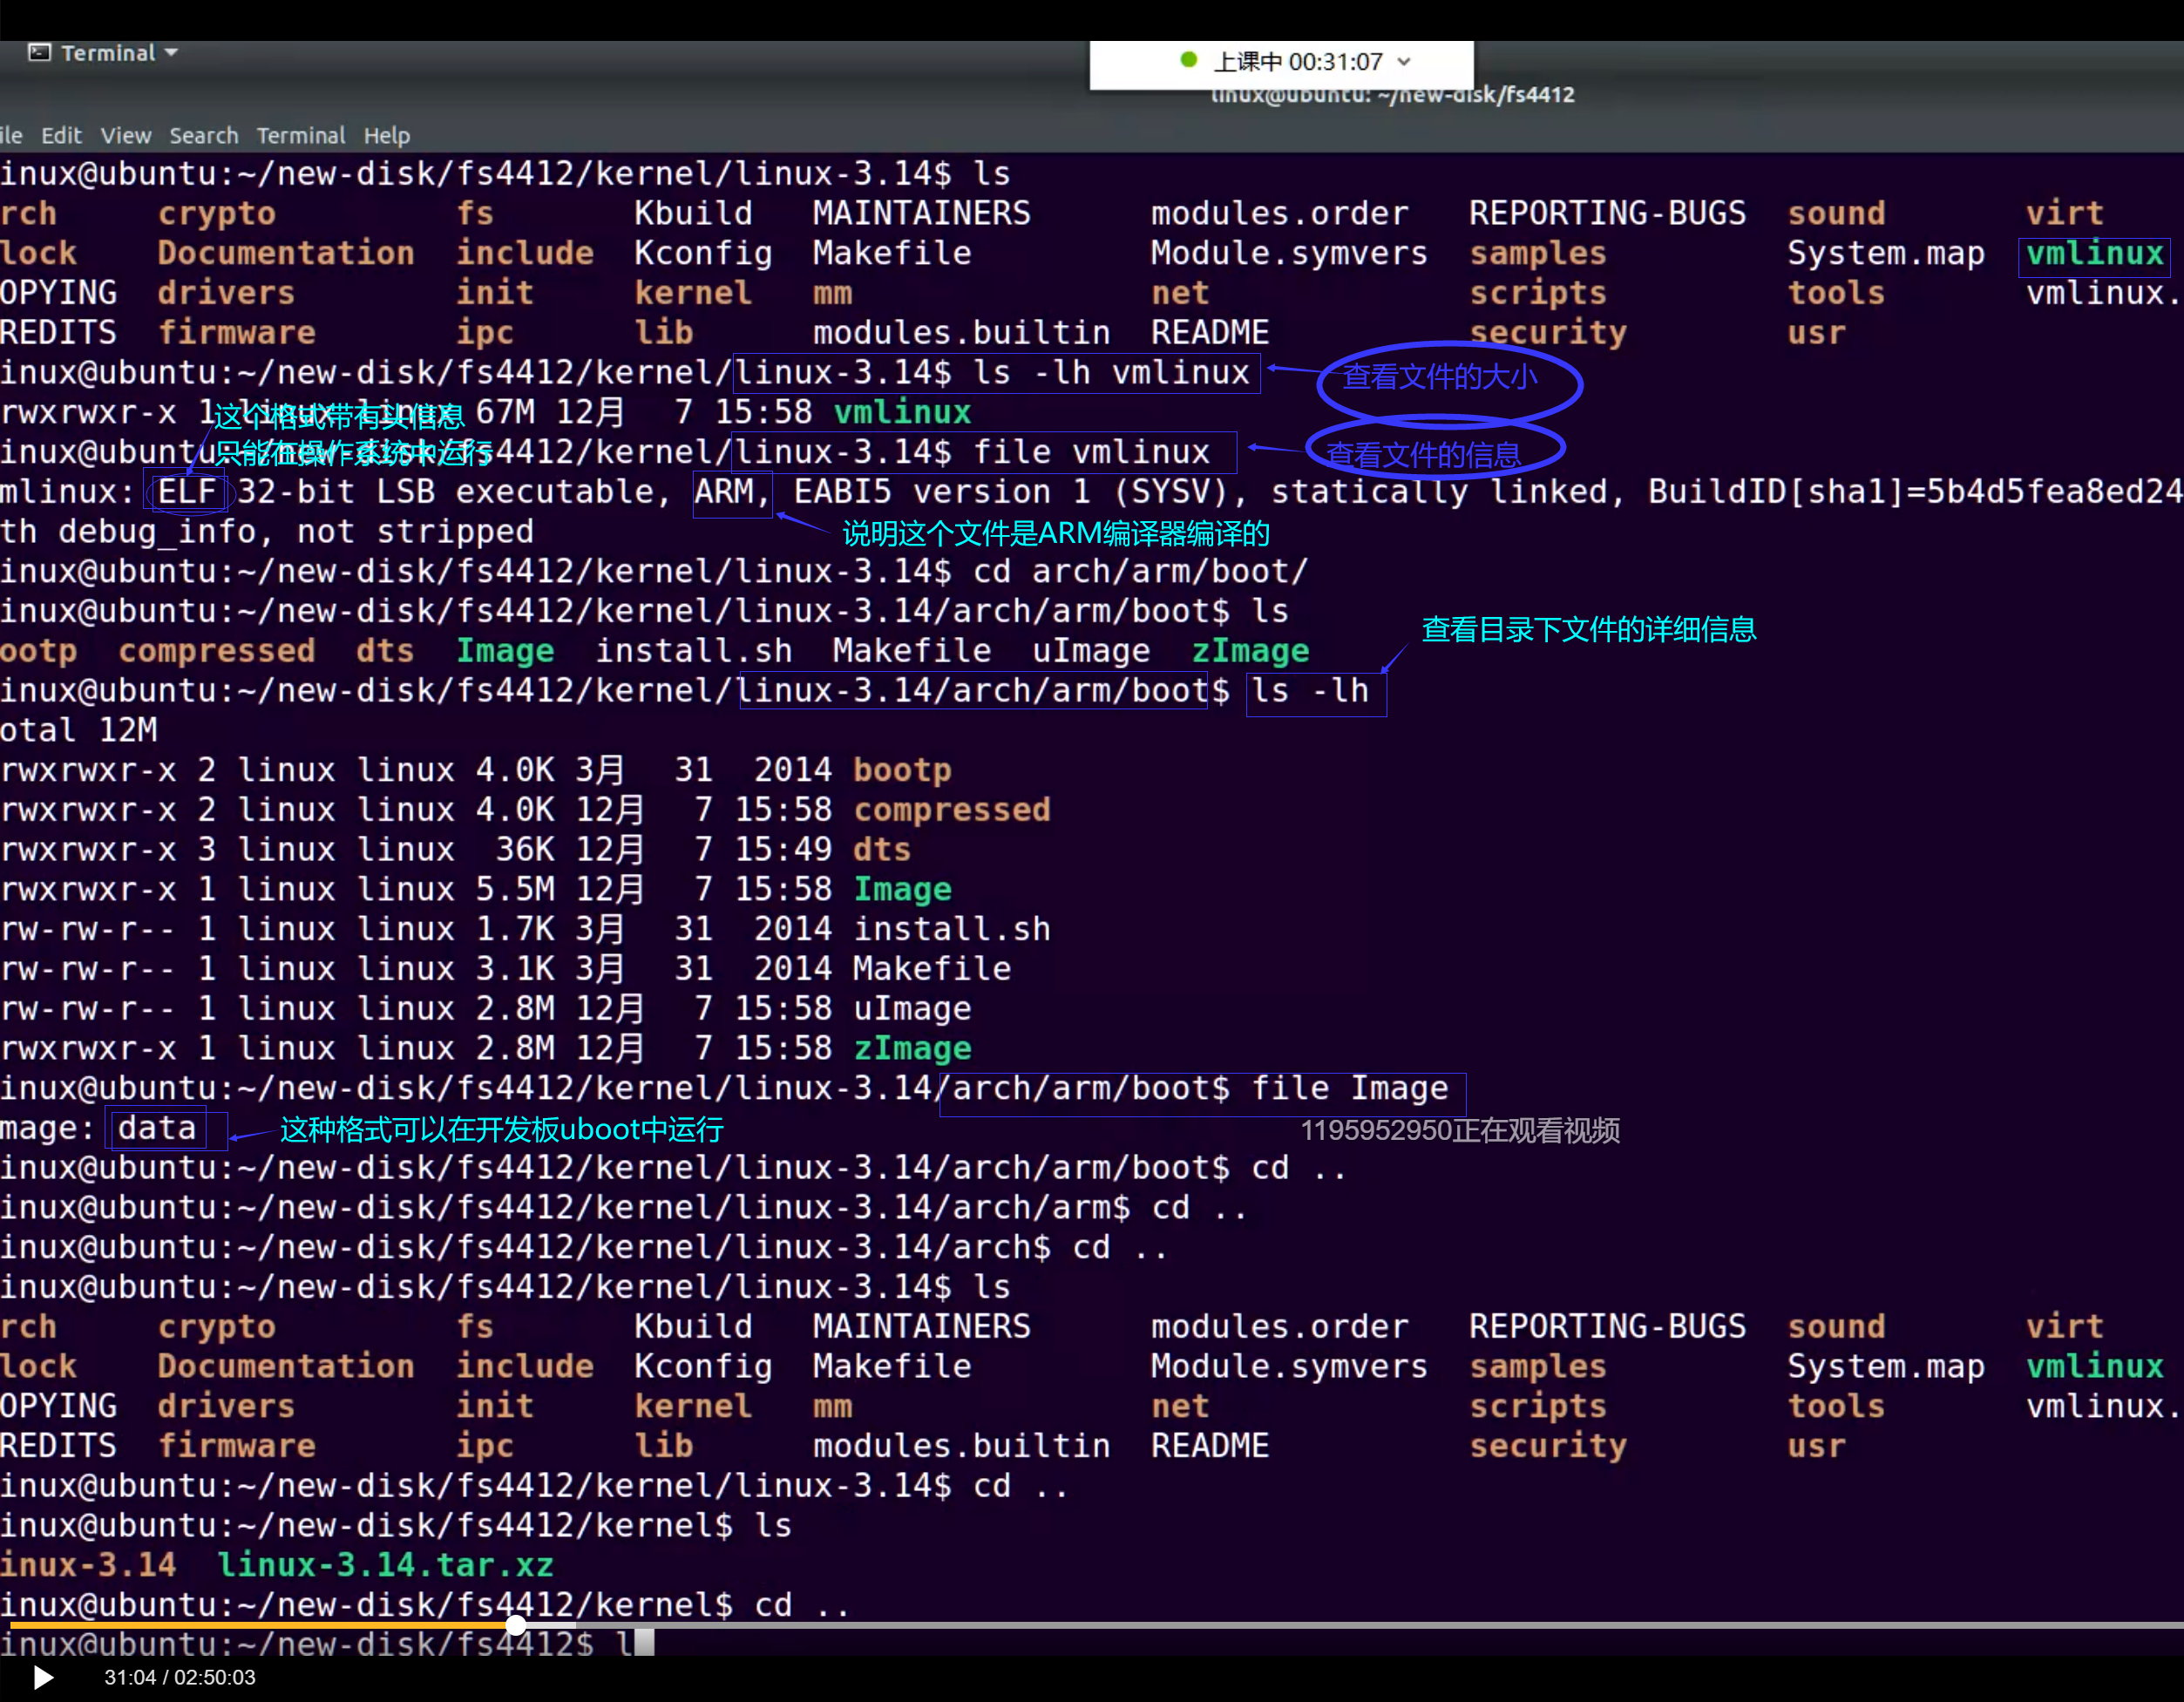
Task: Click the video progress bar handle
Action: coord(516,1625)
